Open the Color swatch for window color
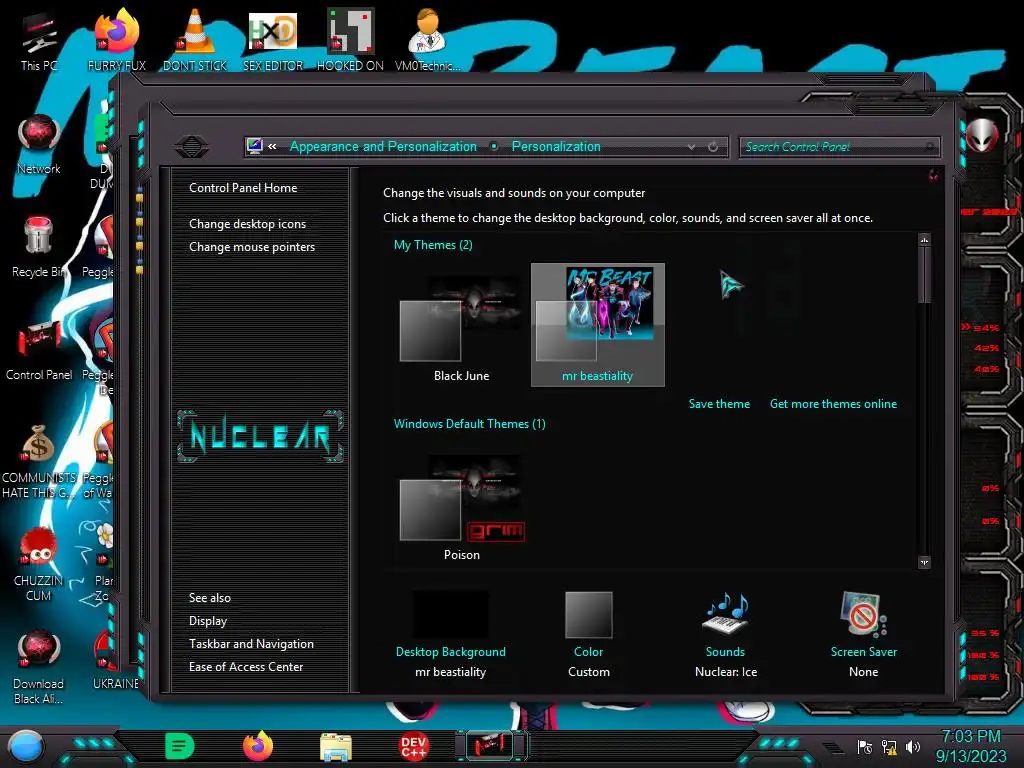This screenshot has width=1024, height=768. click(588, 614)
